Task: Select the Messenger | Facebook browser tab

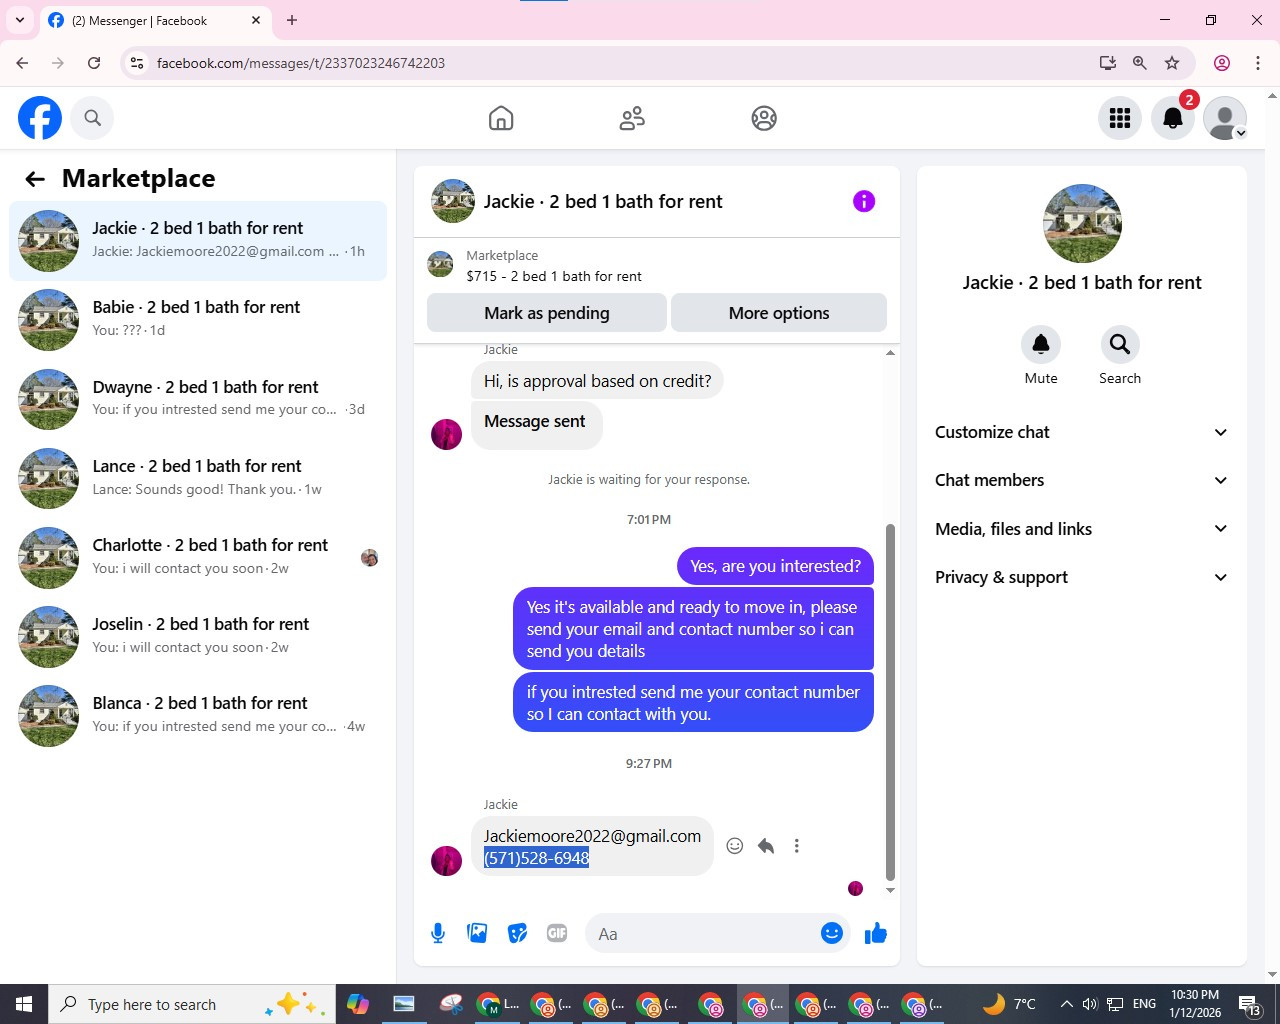Action: click(x=155, y=20)
